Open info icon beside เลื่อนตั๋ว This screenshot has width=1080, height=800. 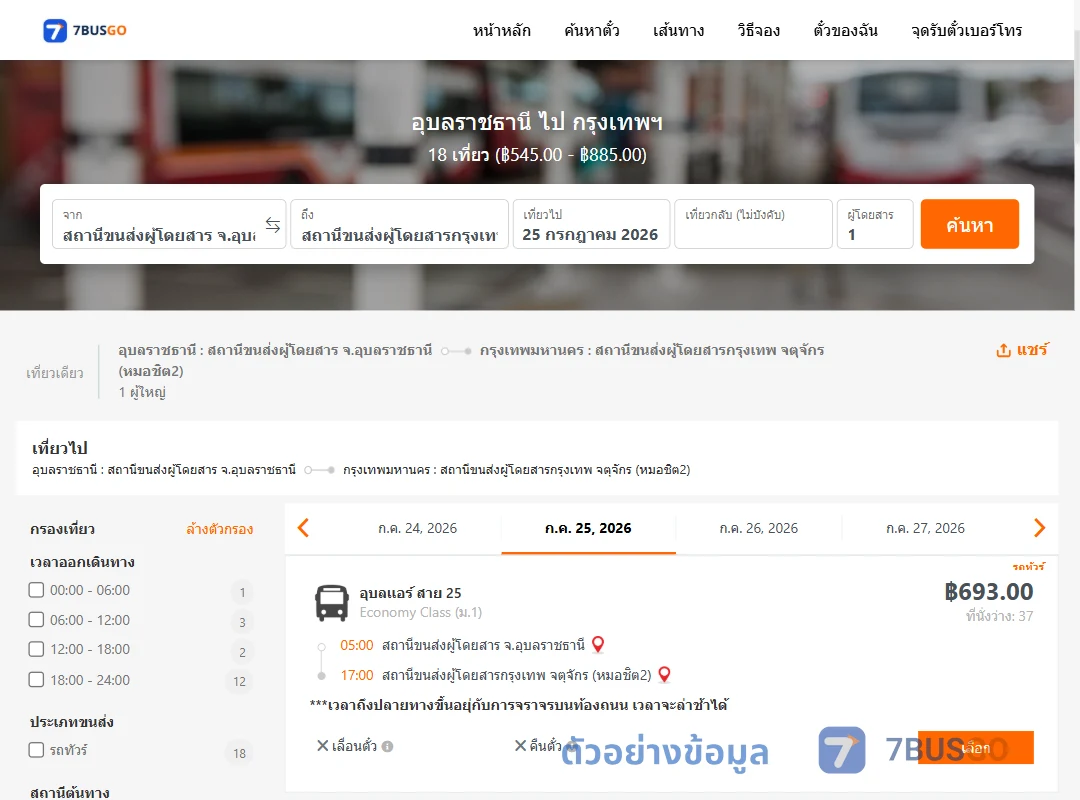click(387, 746)
